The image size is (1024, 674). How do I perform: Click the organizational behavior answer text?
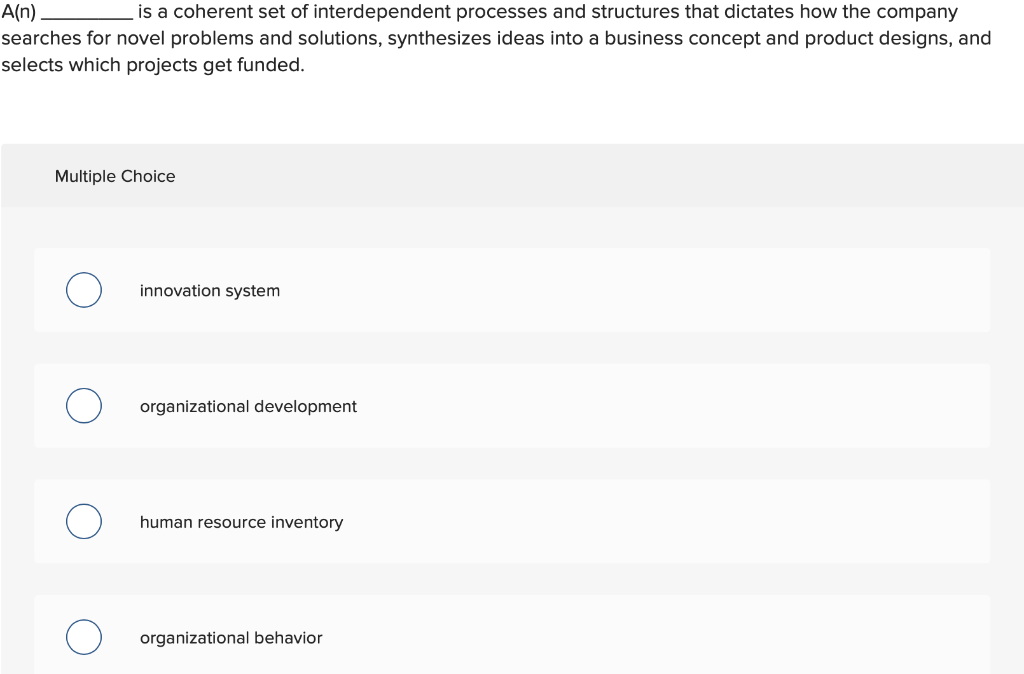click(231, 637)
